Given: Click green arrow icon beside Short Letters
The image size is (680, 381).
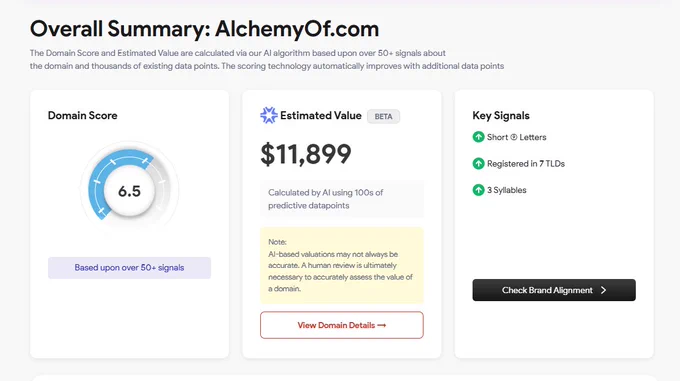Looking at the screenshot, I should tap(478, 137).
